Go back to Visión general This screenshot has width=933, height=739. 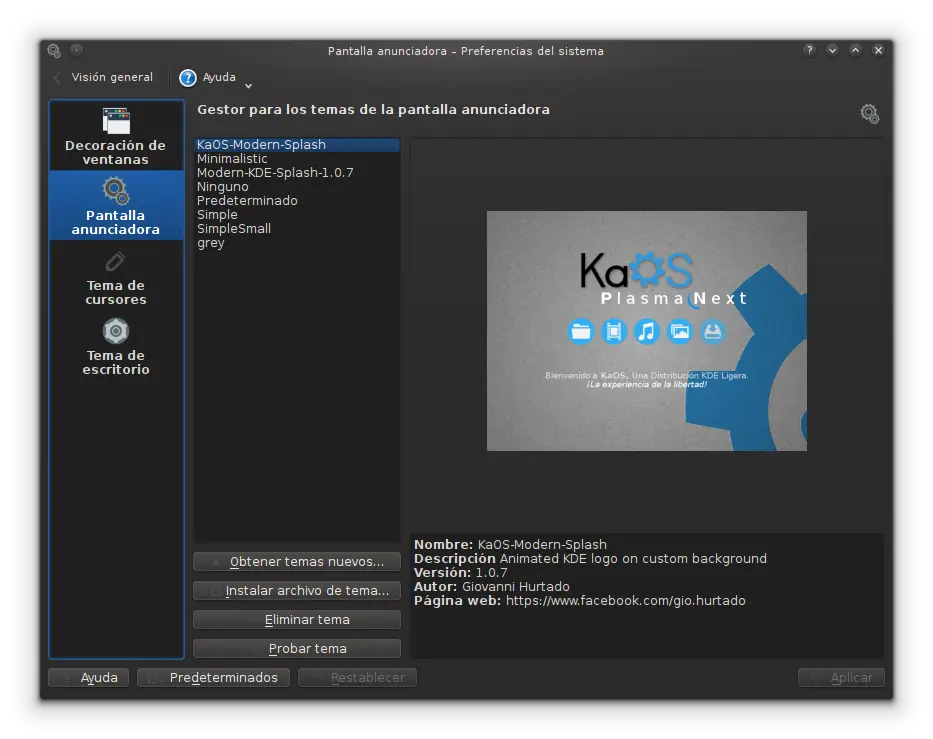pyautogui.click(x=104, y=77)
